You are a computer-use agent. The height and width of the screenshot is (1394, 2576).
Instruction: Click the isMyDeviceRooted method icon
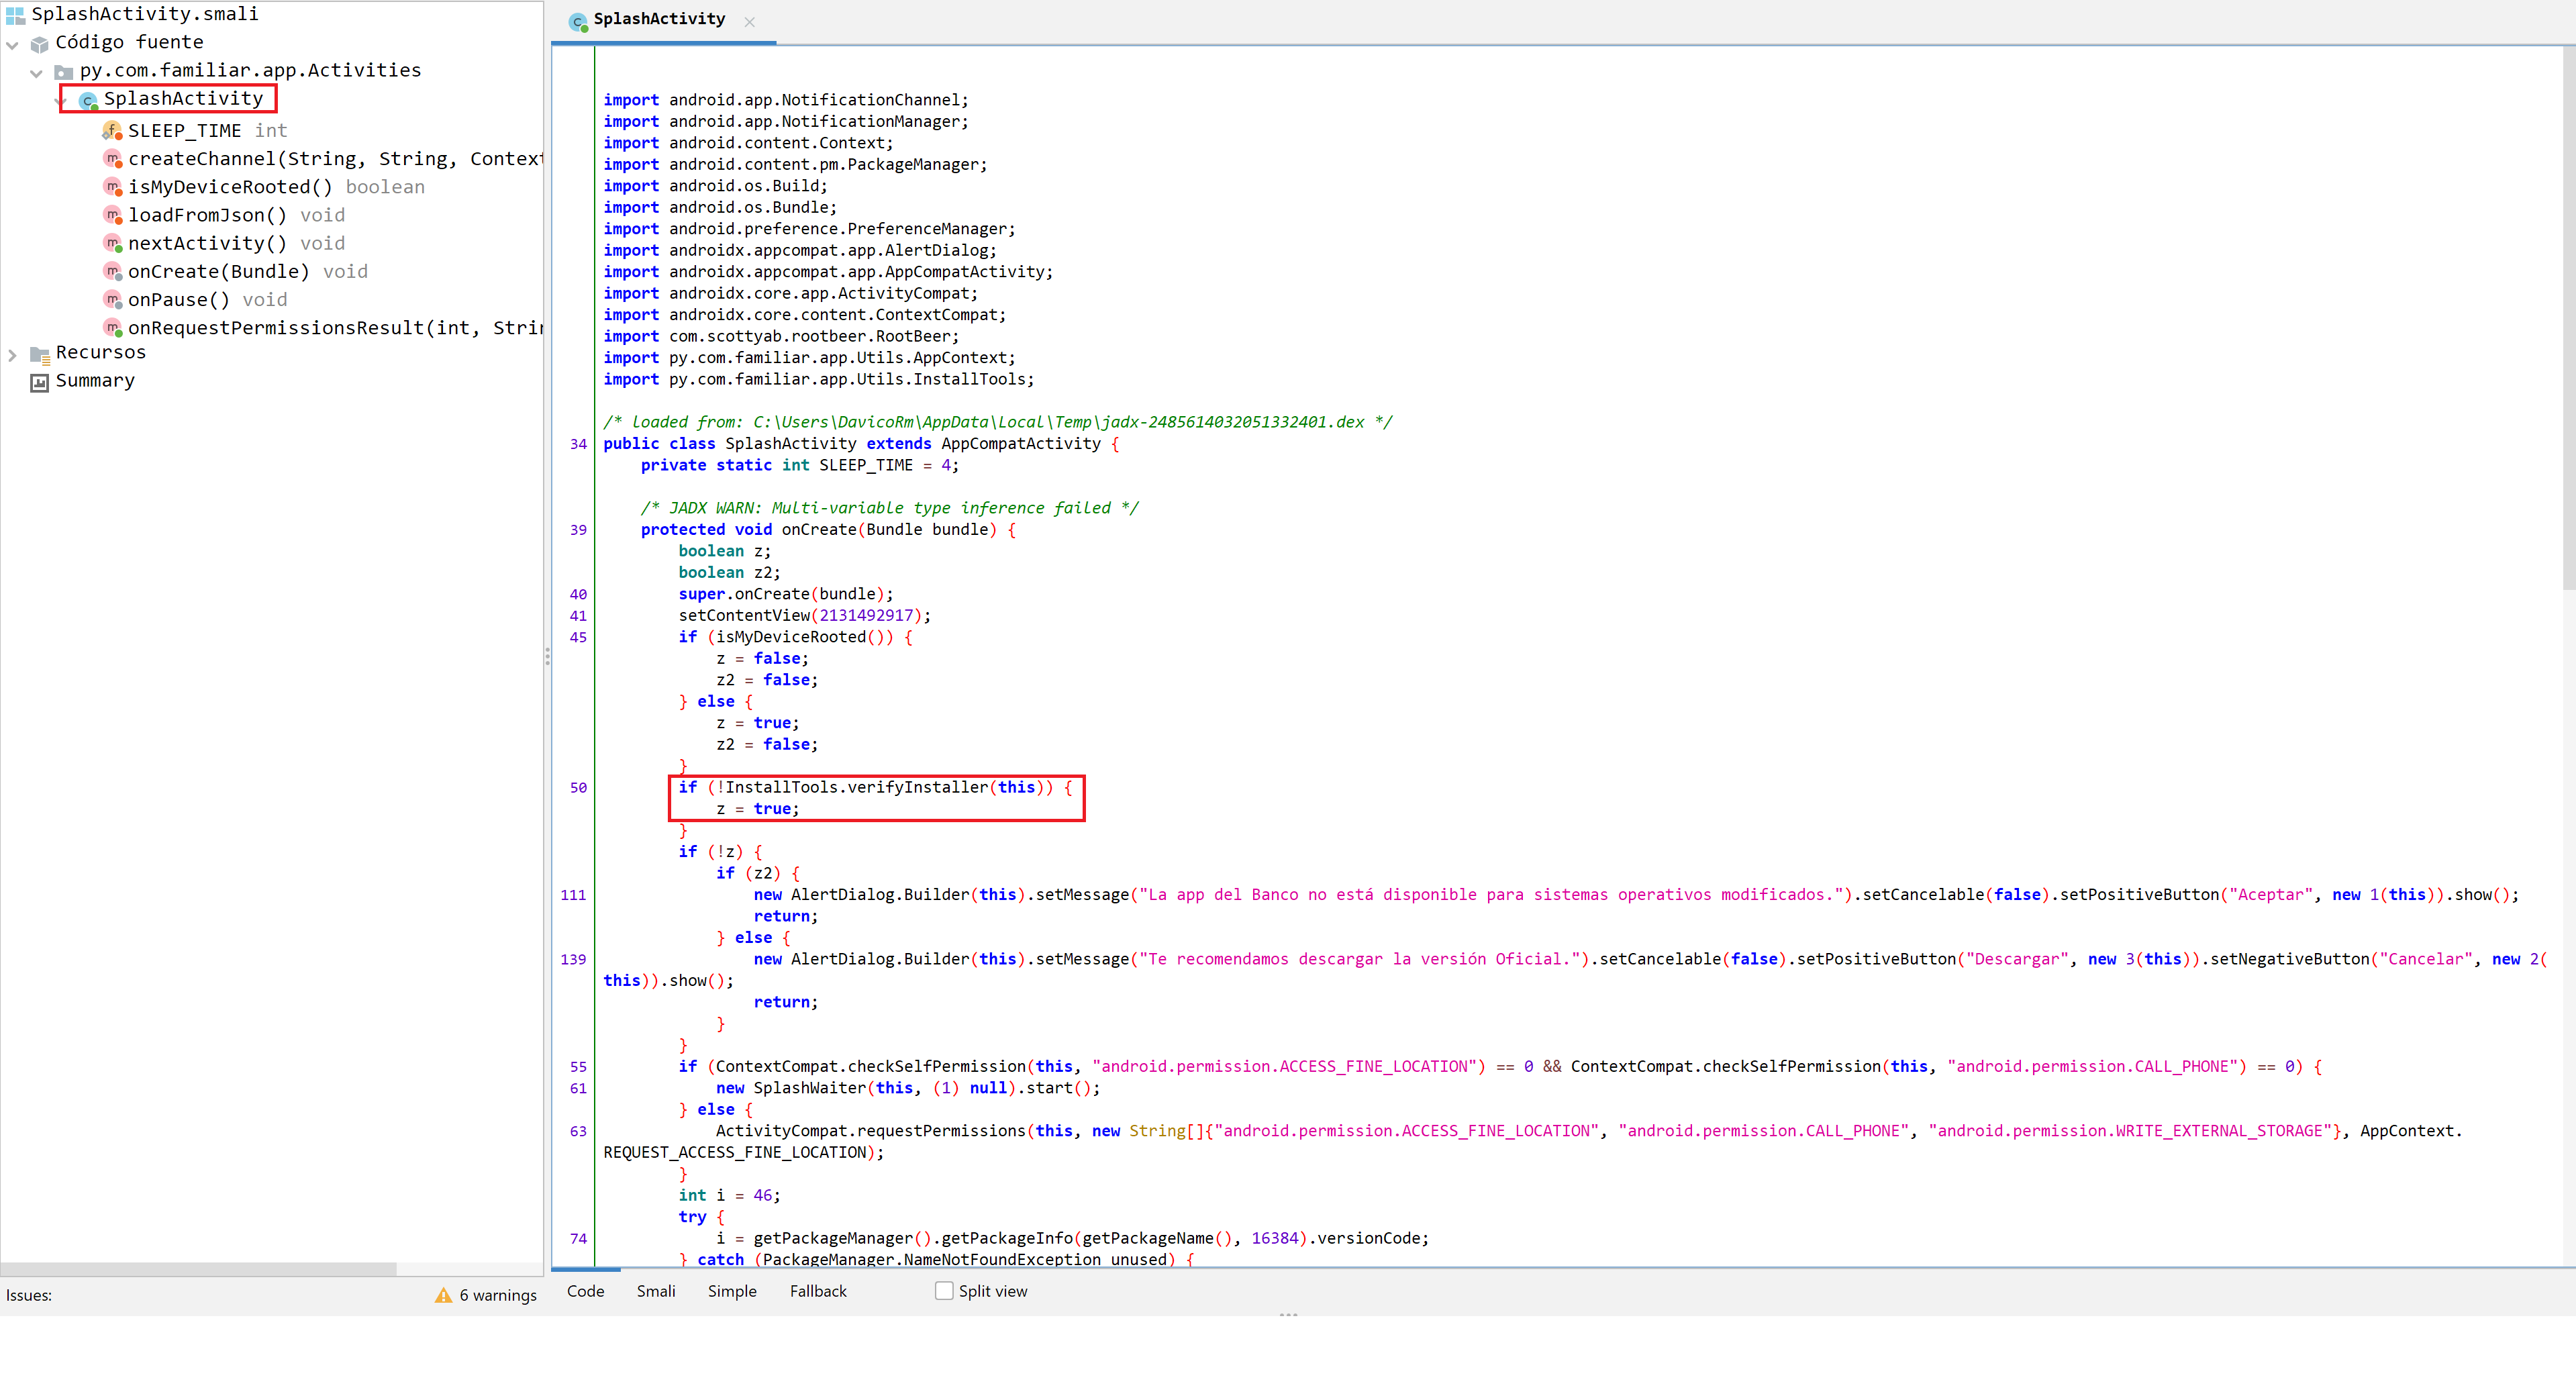pos(112,187)
